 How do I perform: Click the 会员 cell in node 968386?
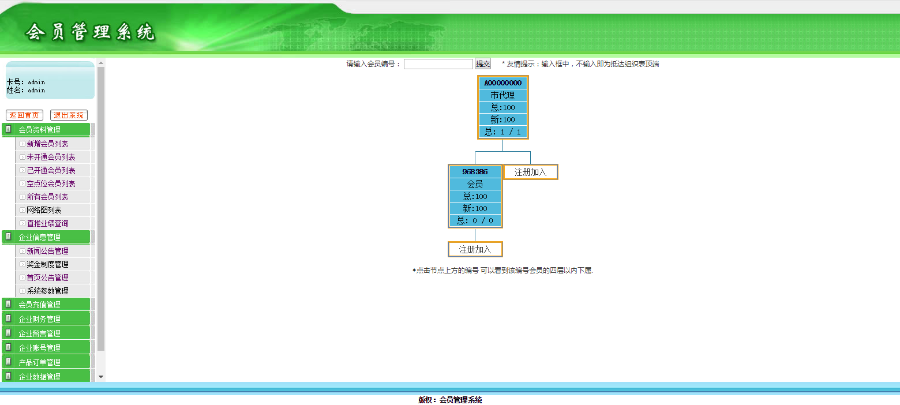pyautogui.click(x=475, y=184)
